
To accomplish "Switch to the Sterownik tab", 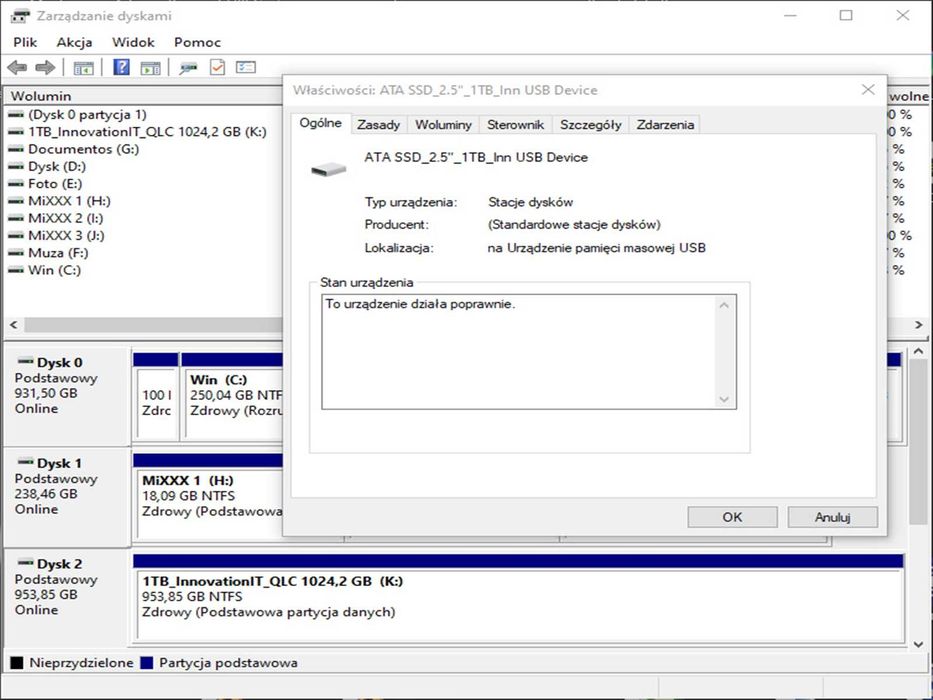I will click(x=515, y=124).
